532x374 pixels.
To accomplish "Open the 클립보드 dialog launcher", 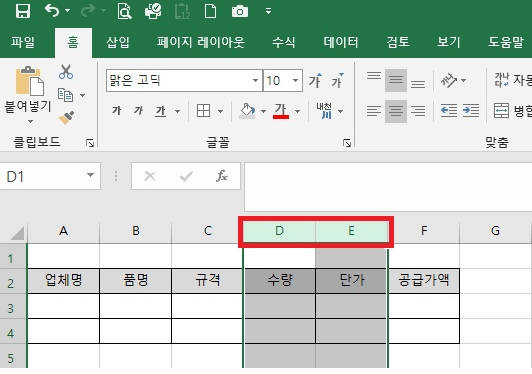I will pyautogui.click(x=90, y=143).
